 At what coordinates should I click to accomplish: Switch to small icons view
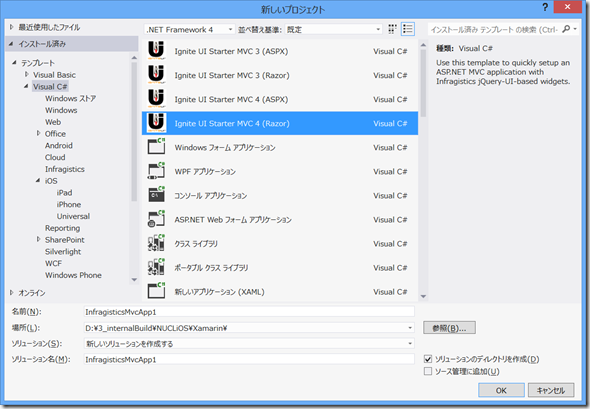point(392,29)
